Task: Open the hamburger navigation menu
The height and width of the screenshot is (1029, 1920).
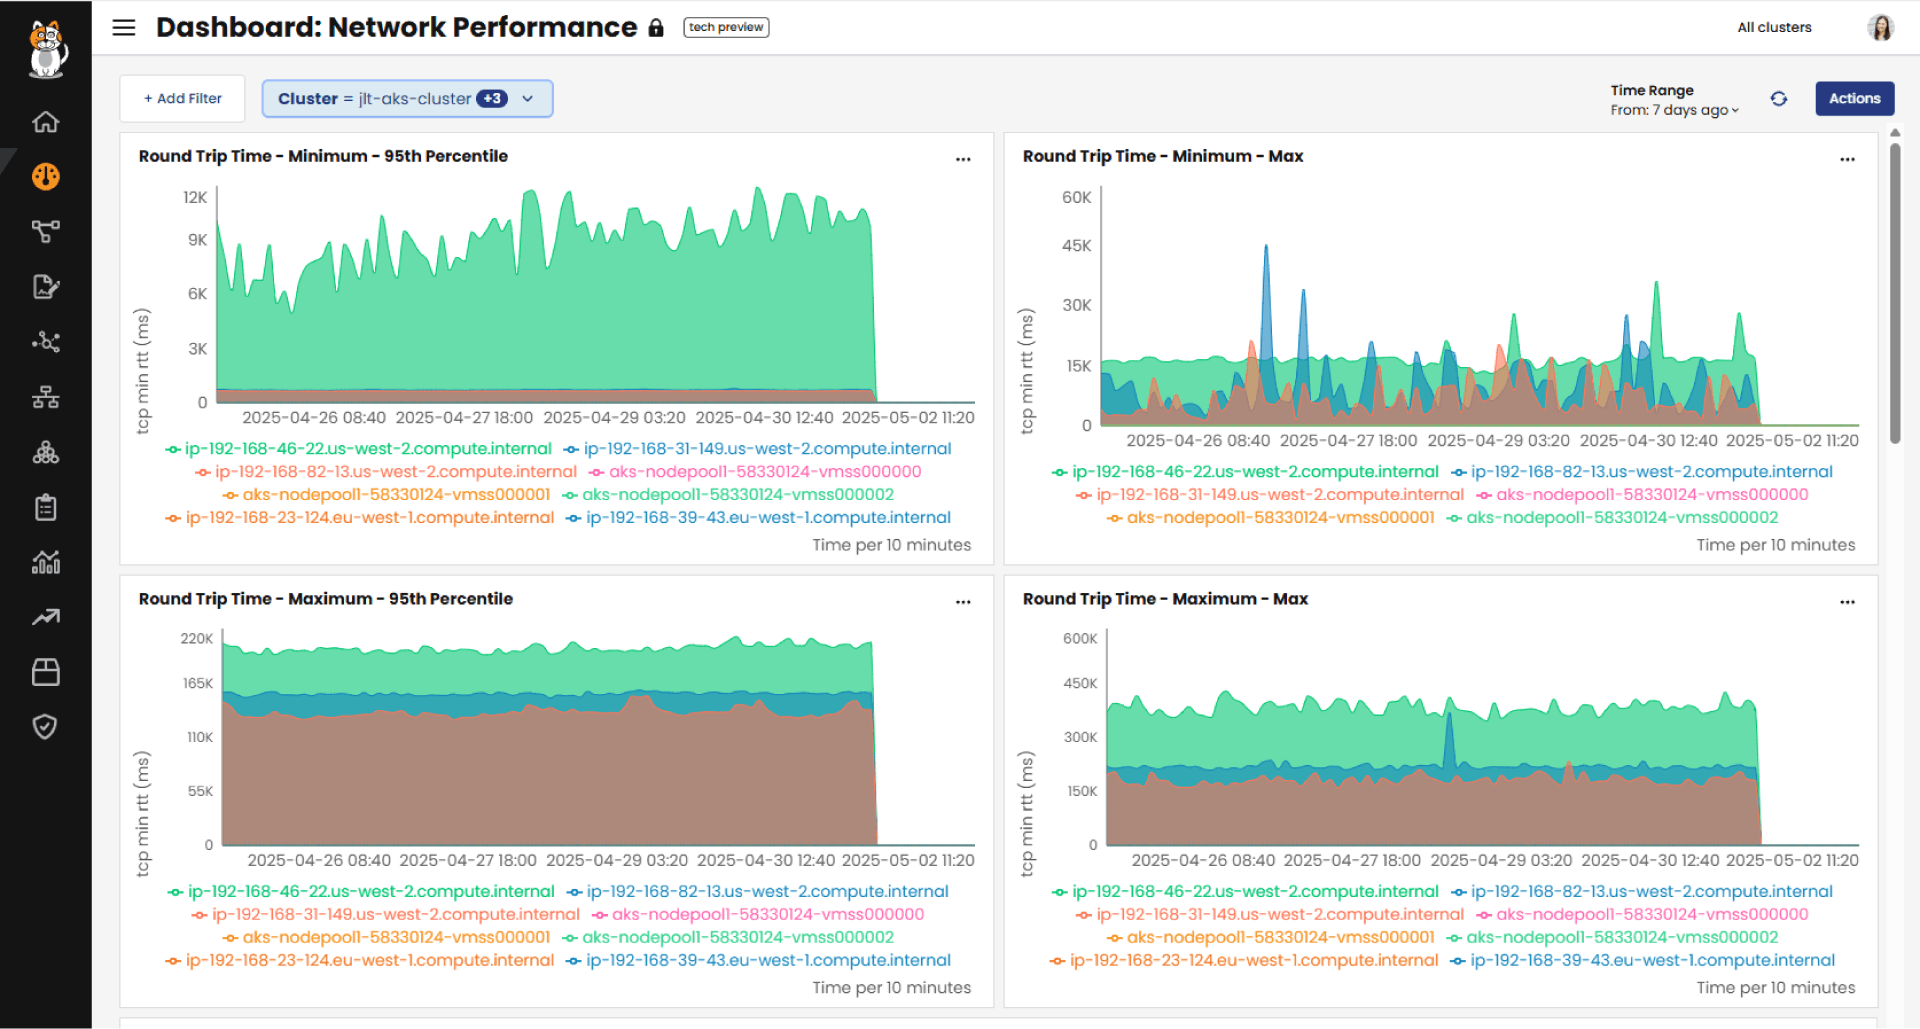Action: click(x=124, y=28)
